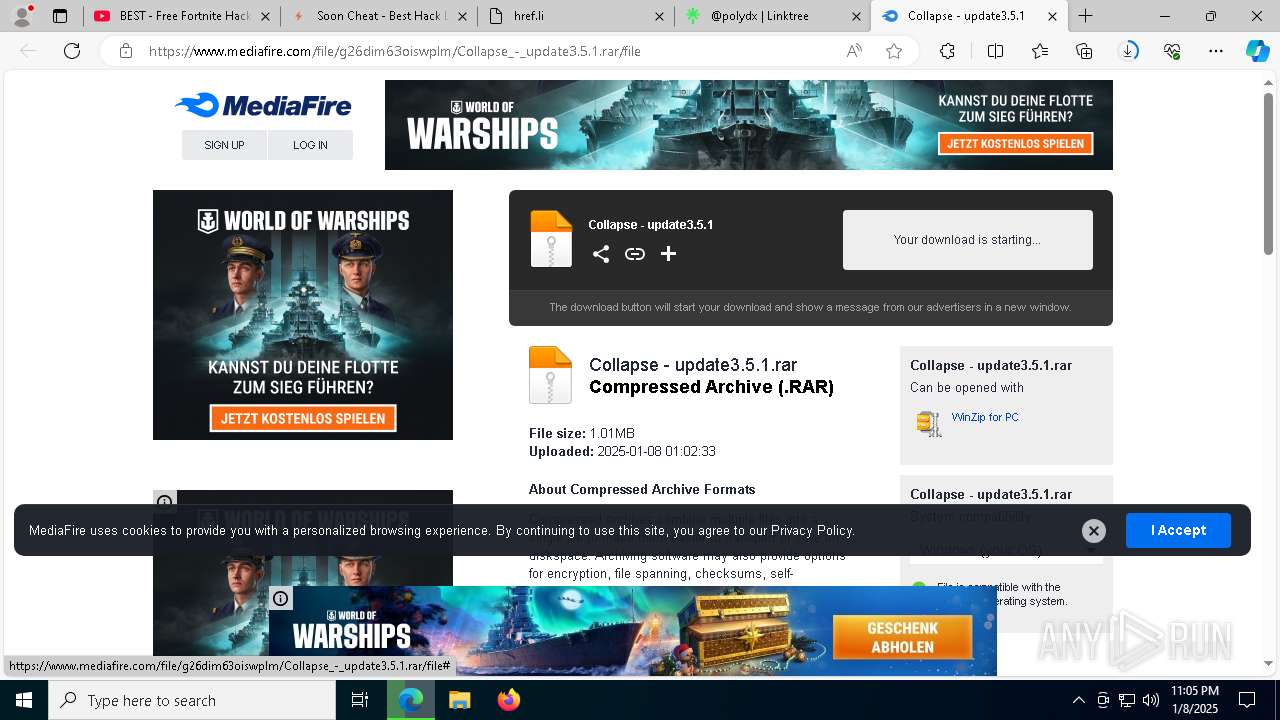Open Task View on taskbar

(360, 700)
